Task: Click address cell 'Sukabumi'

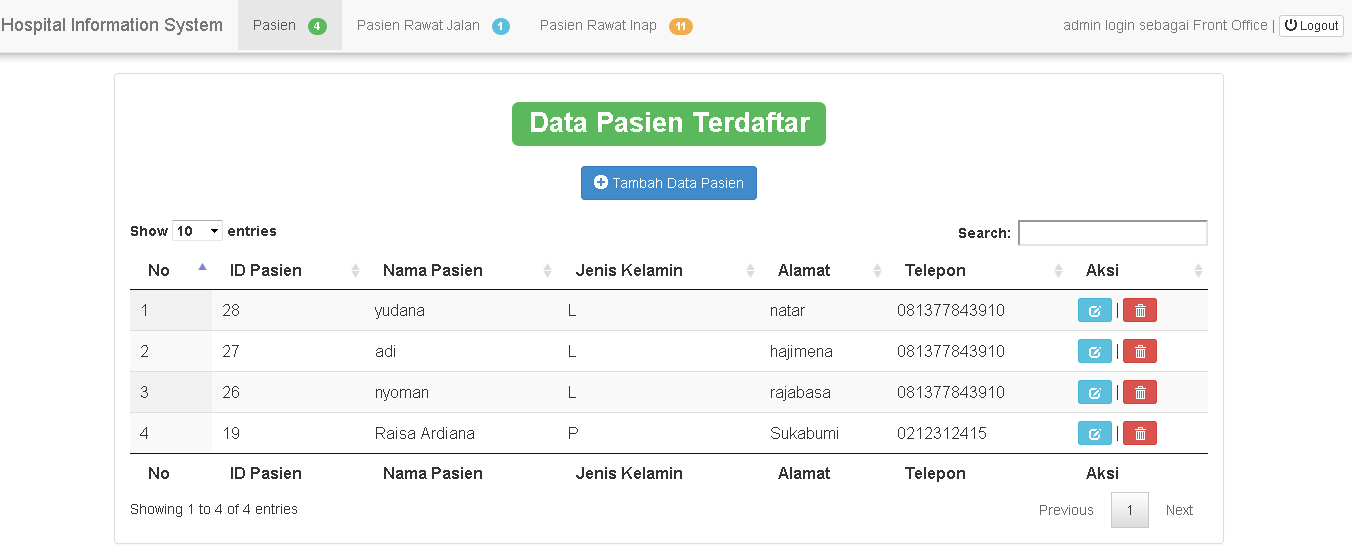Action: (805, 433)
